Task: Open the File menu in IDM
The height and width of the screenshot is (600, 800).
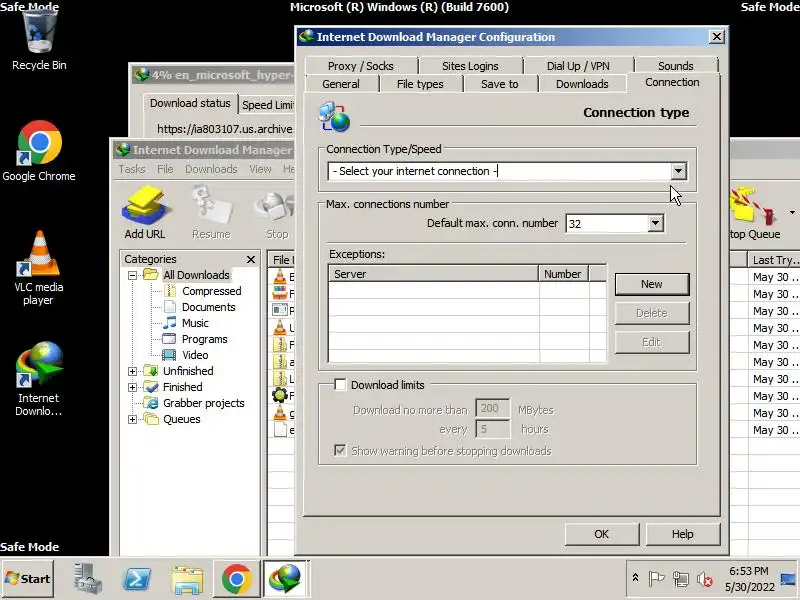Action: click(165, 169)
